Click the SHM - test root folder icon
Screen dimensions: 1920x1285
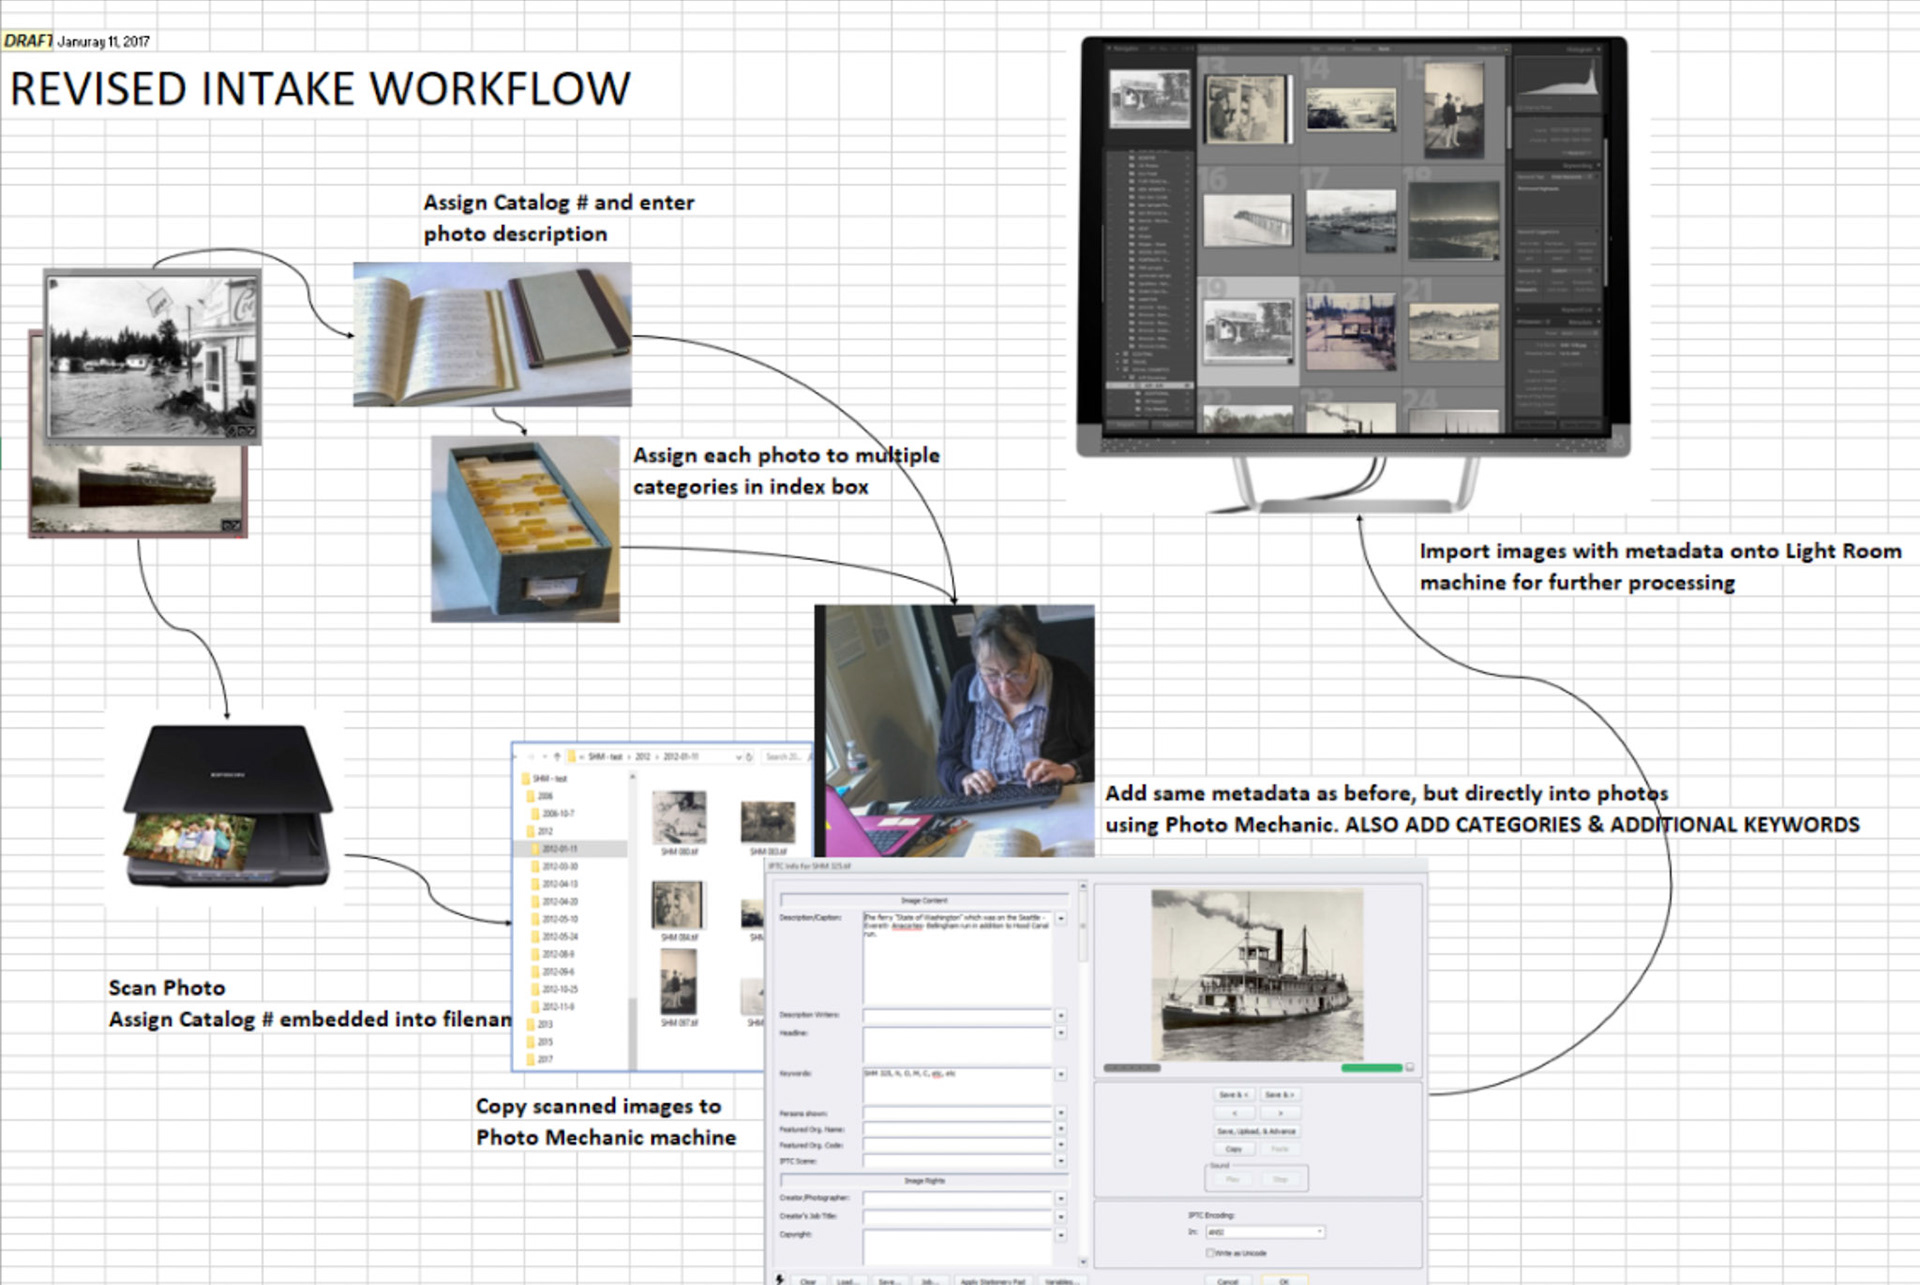pos(526,778)
